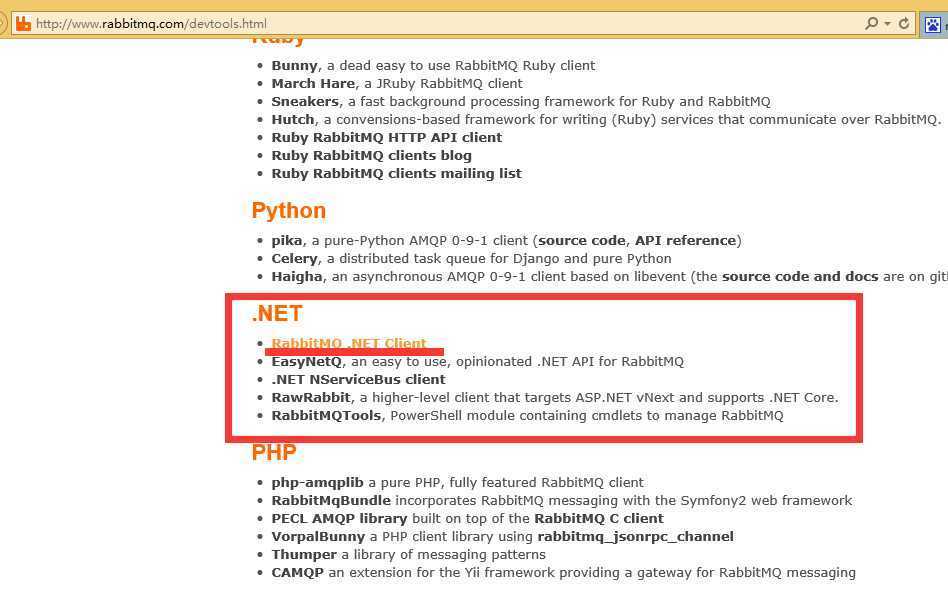Image resolution: width=948 pixels, height=589 pixels.
Task: Open the VorpalBunny link
Action: (x=318, y=537)
